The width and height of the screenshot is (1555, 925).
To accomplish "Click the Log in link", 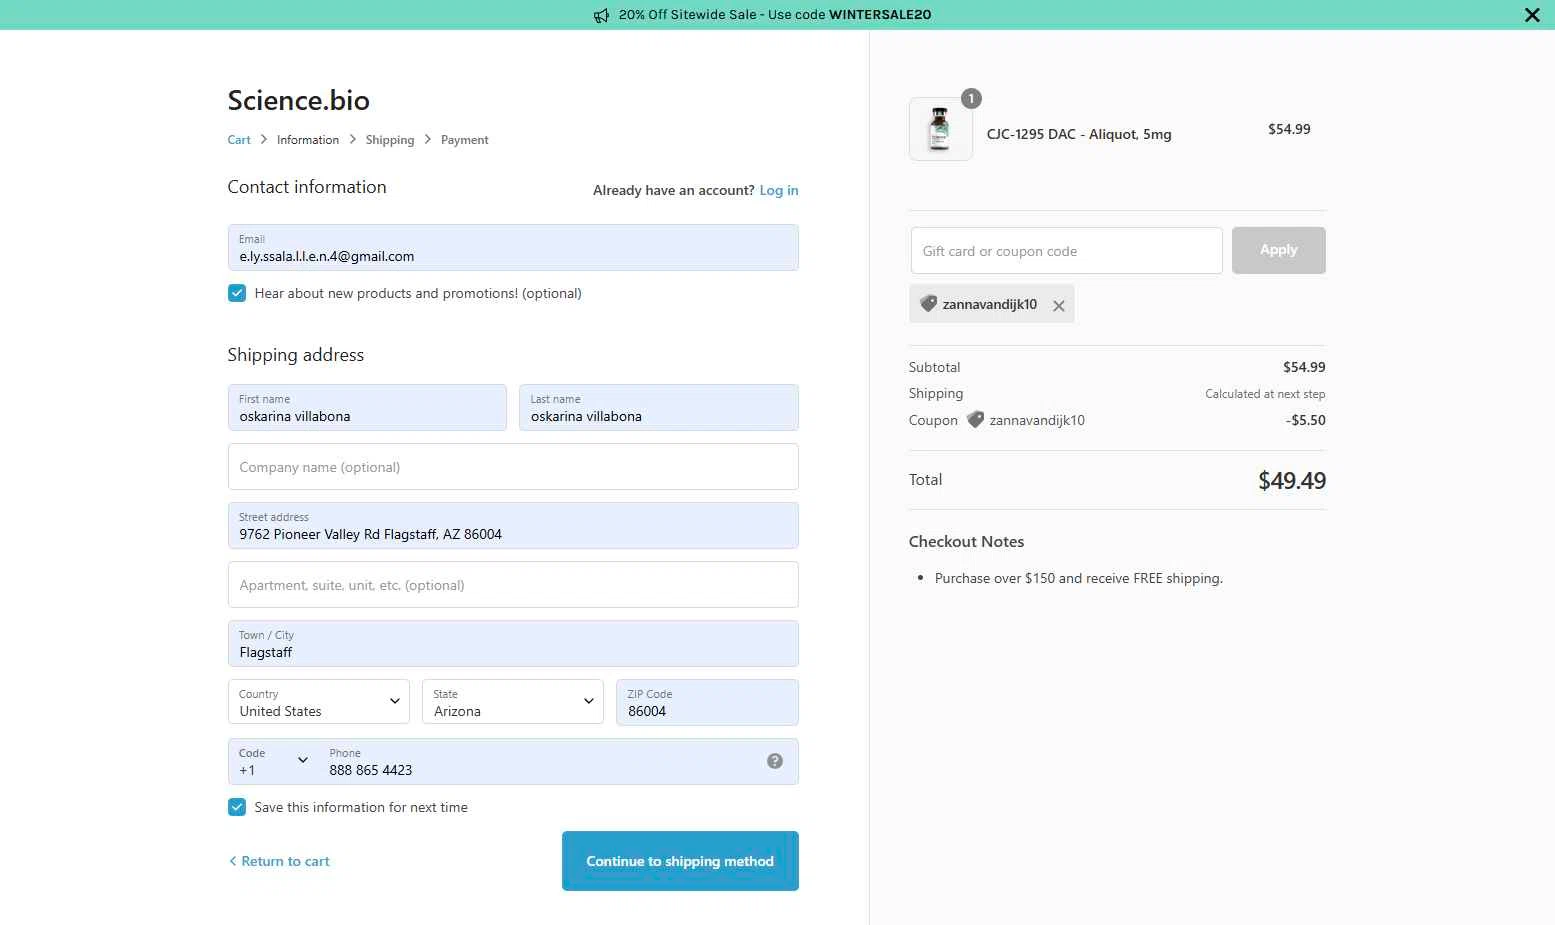I will pos(779,190).
